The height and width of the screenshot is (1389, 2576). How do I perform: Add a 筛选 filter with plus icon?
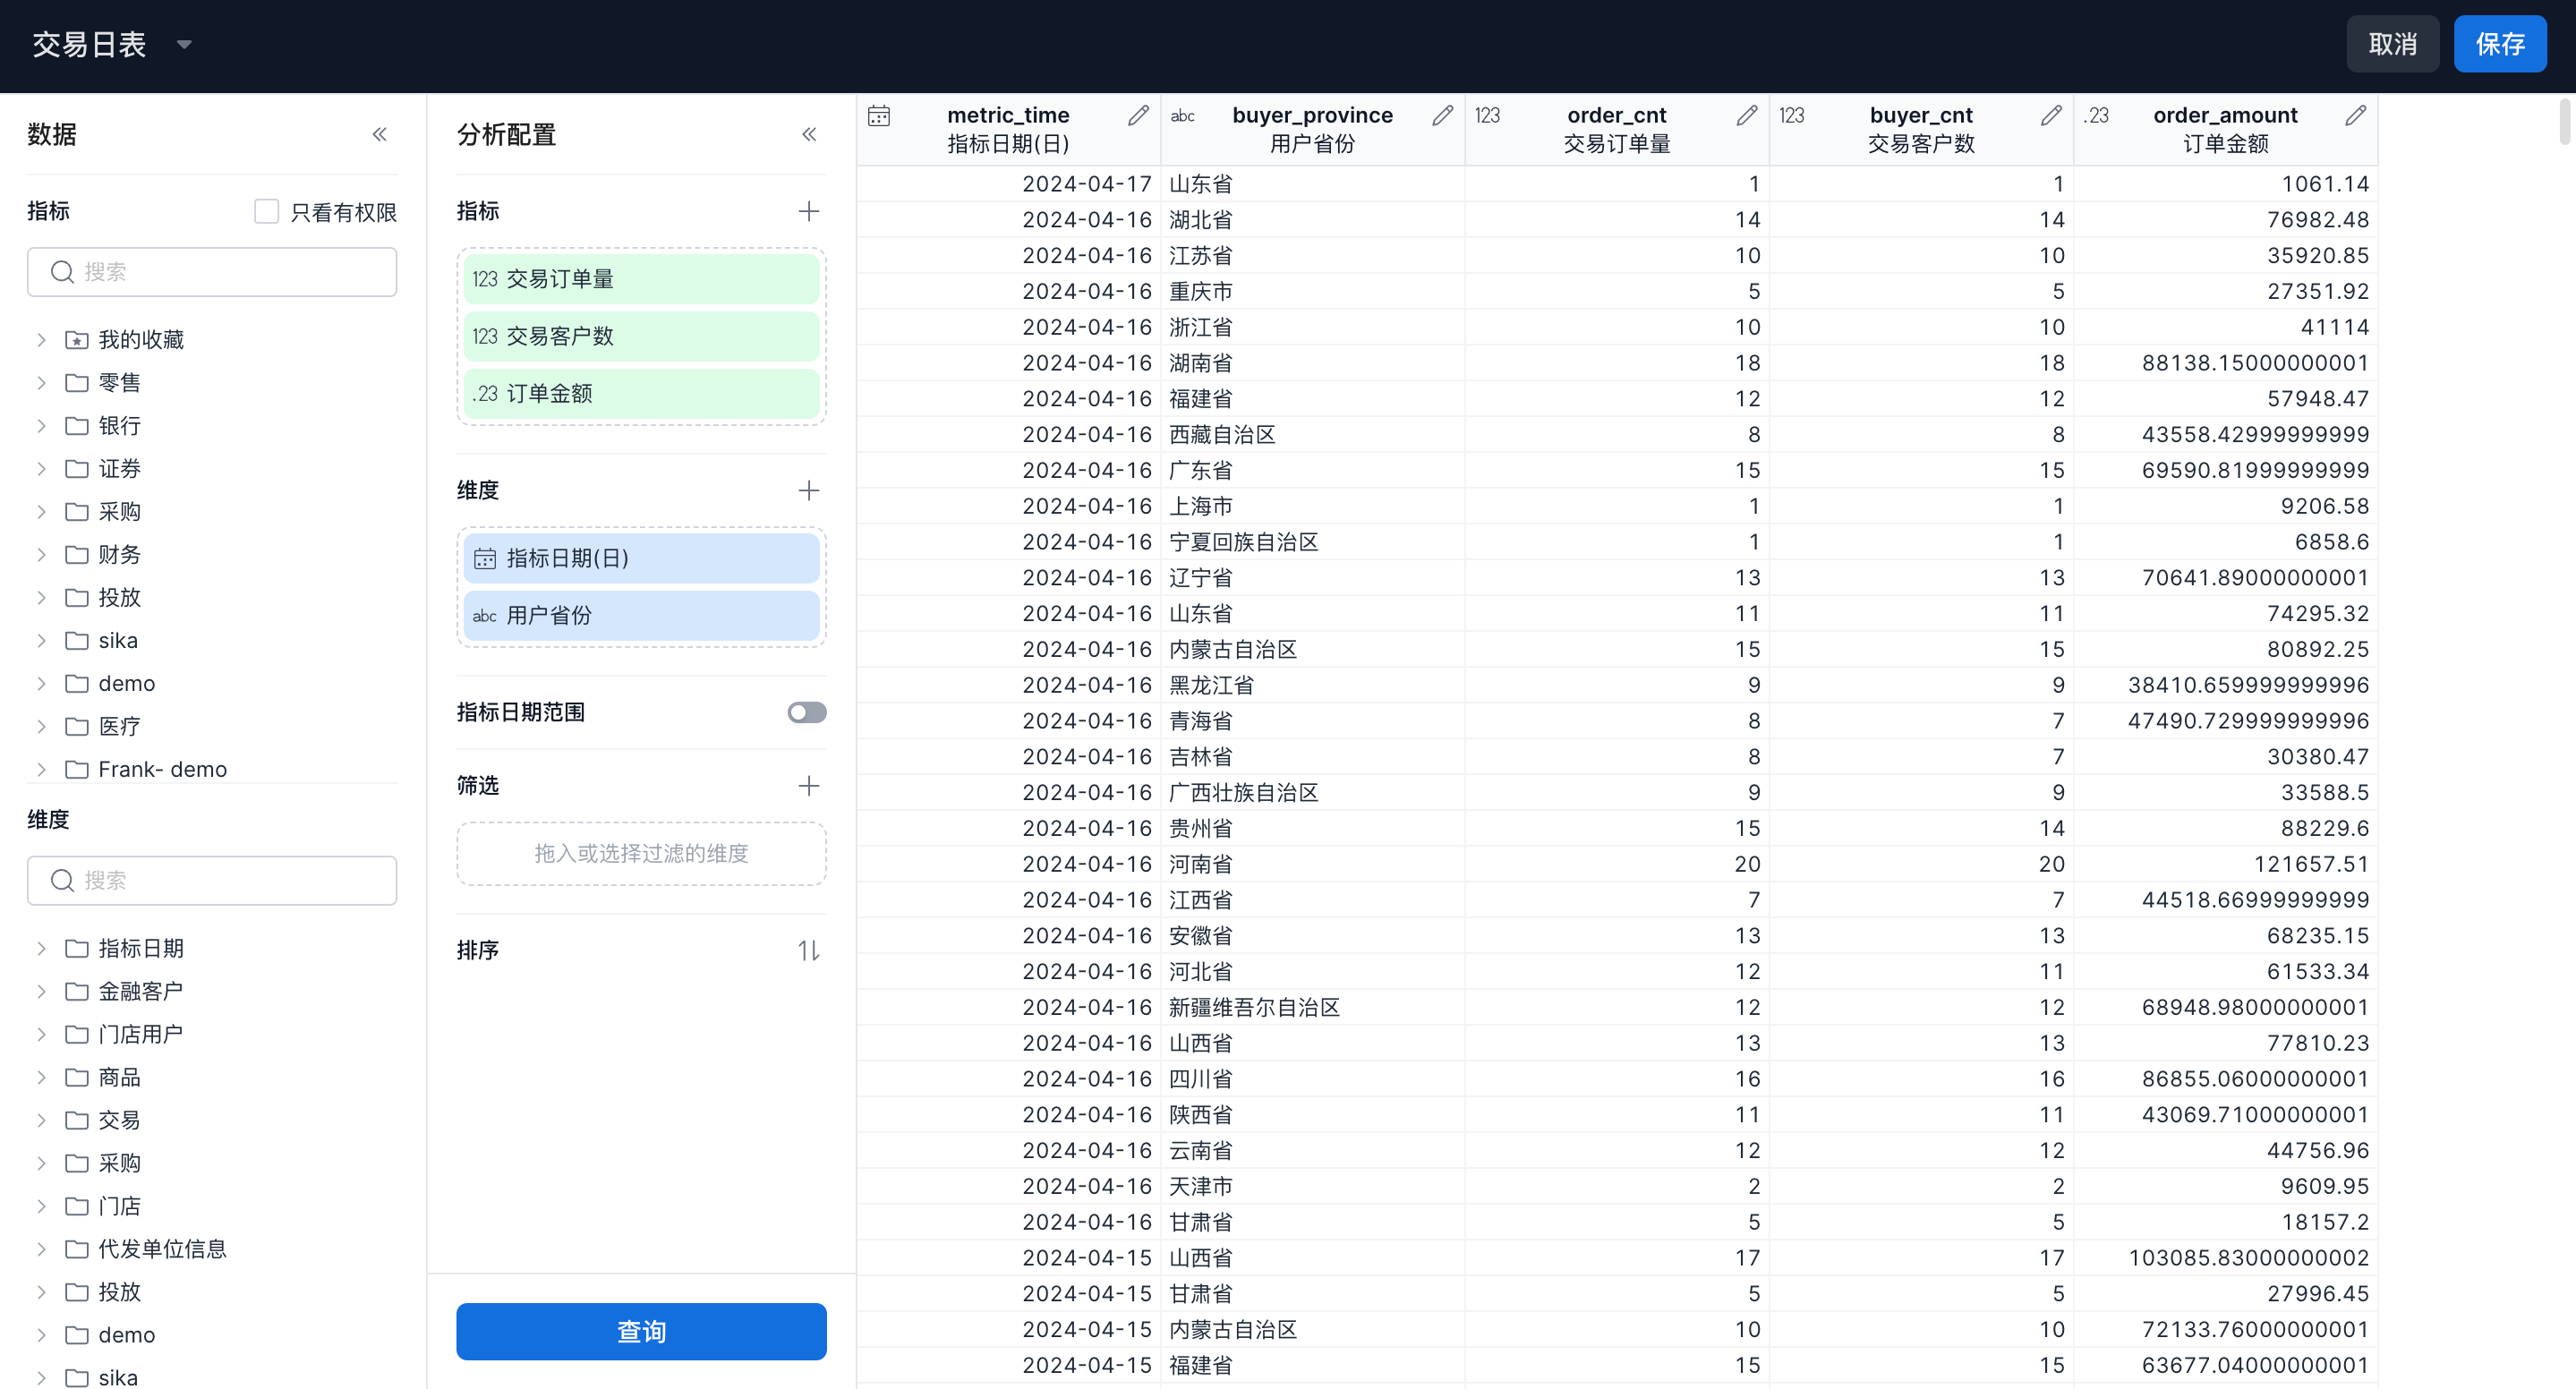808,786
